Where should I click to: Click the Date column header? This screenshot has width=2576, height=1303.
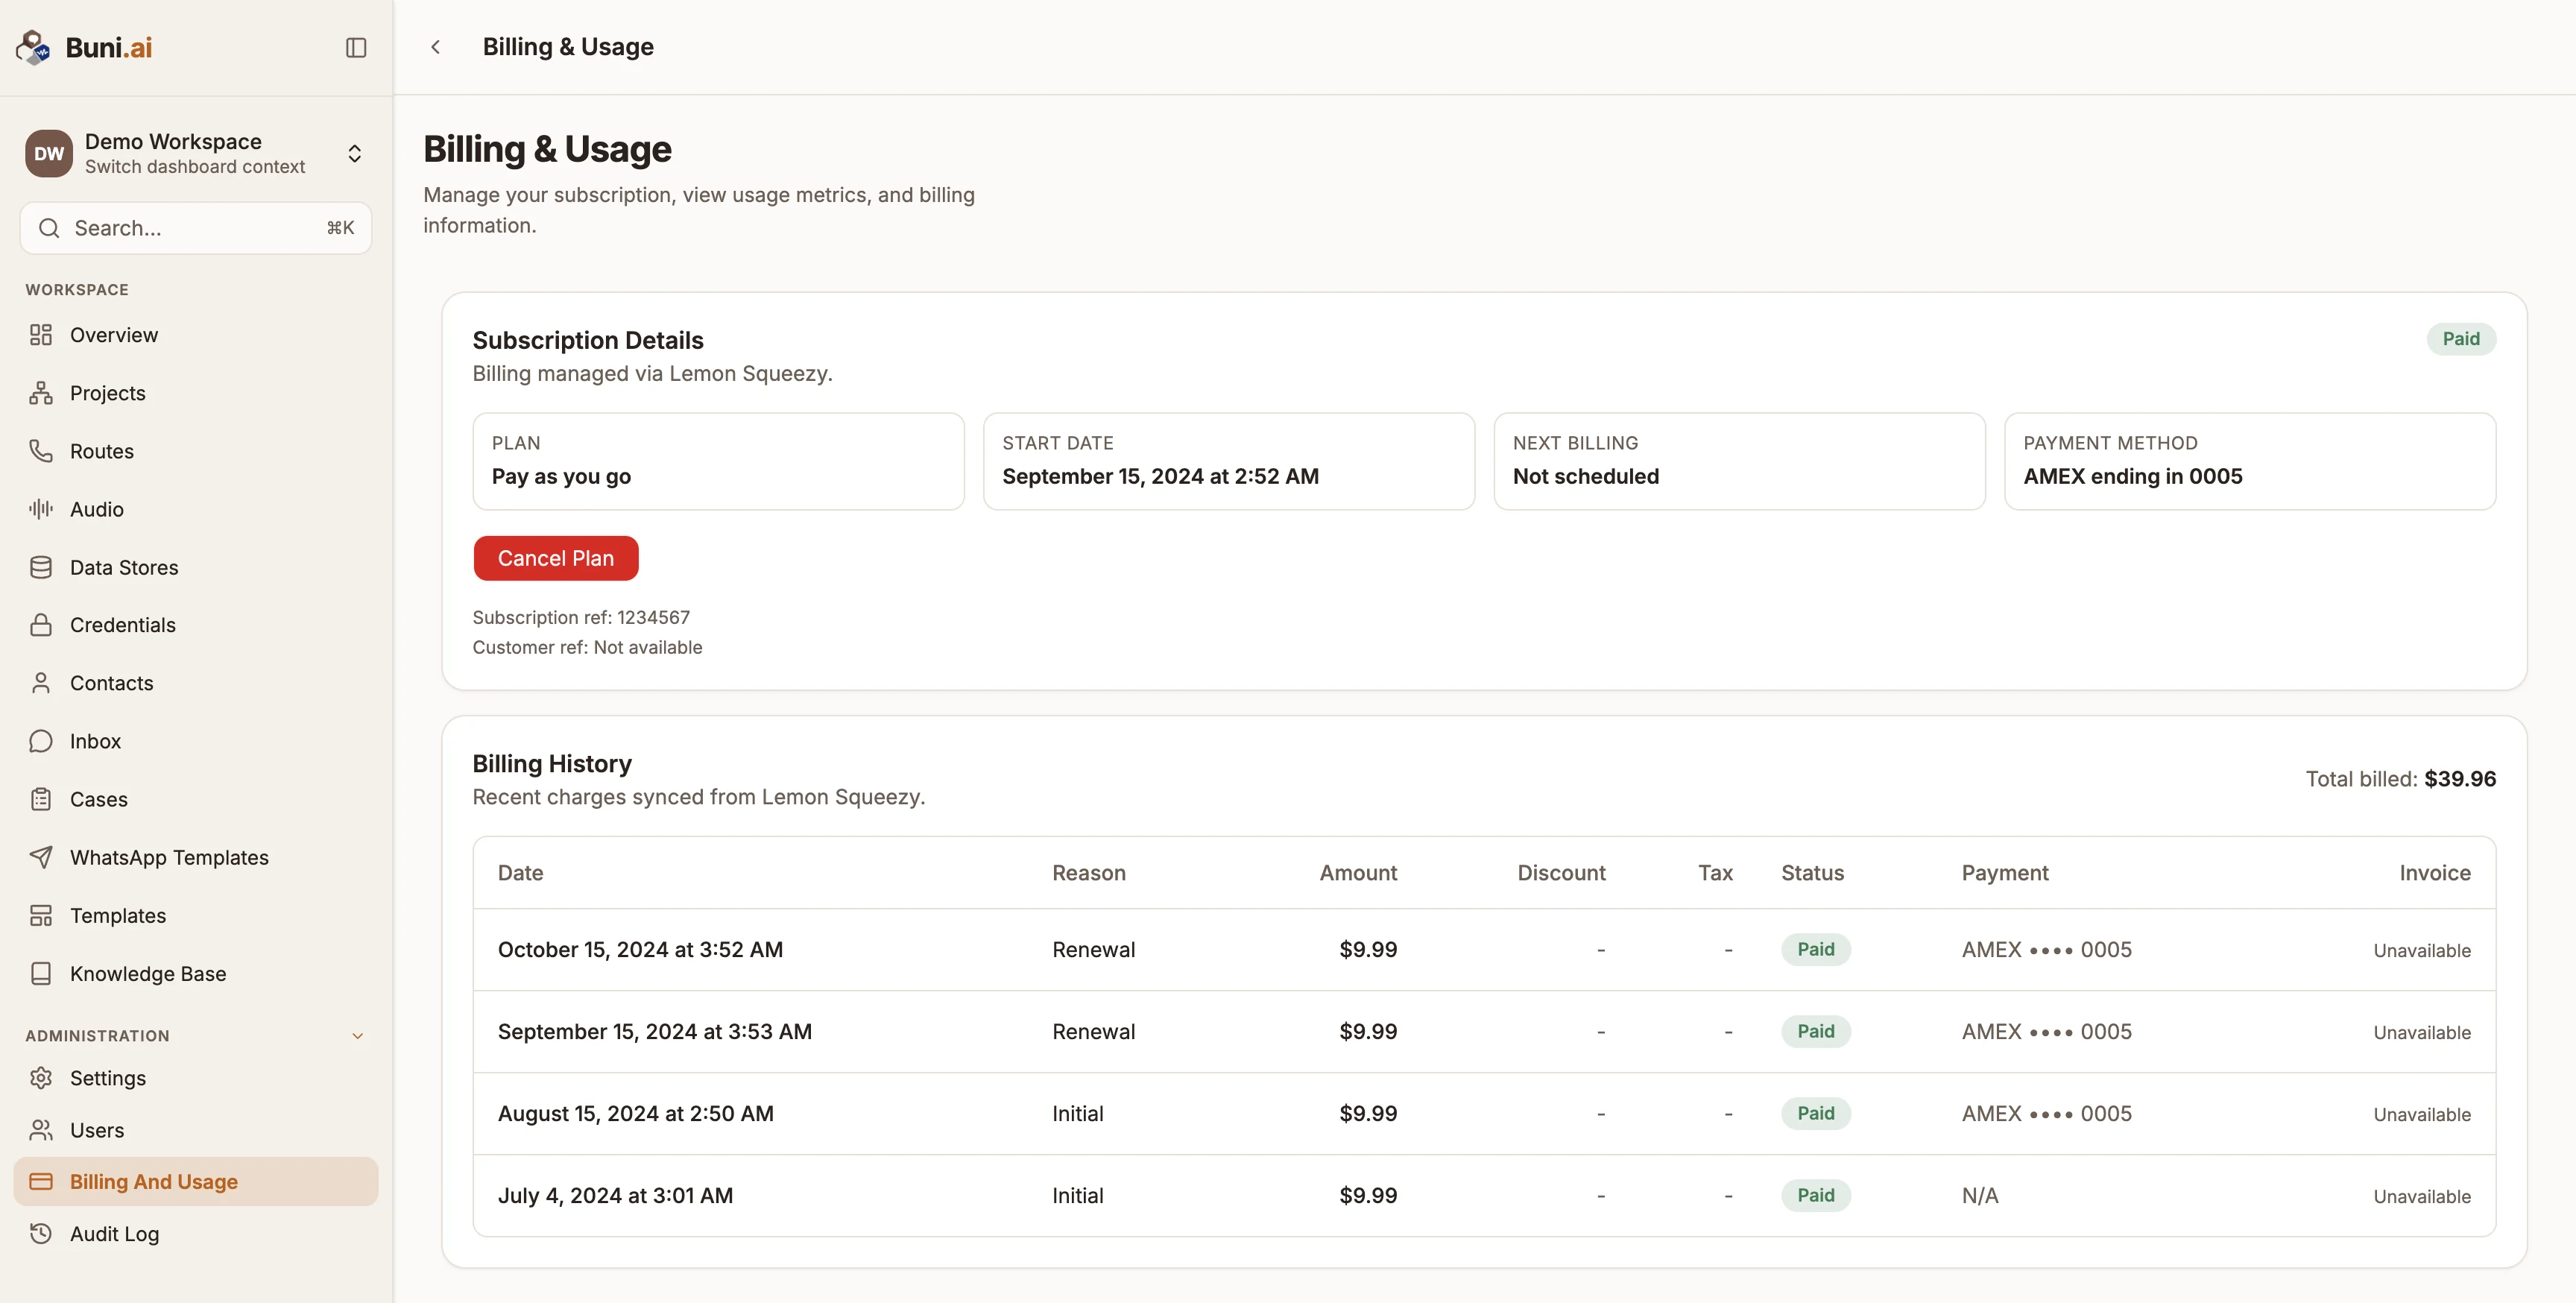[x=521, y=873]
